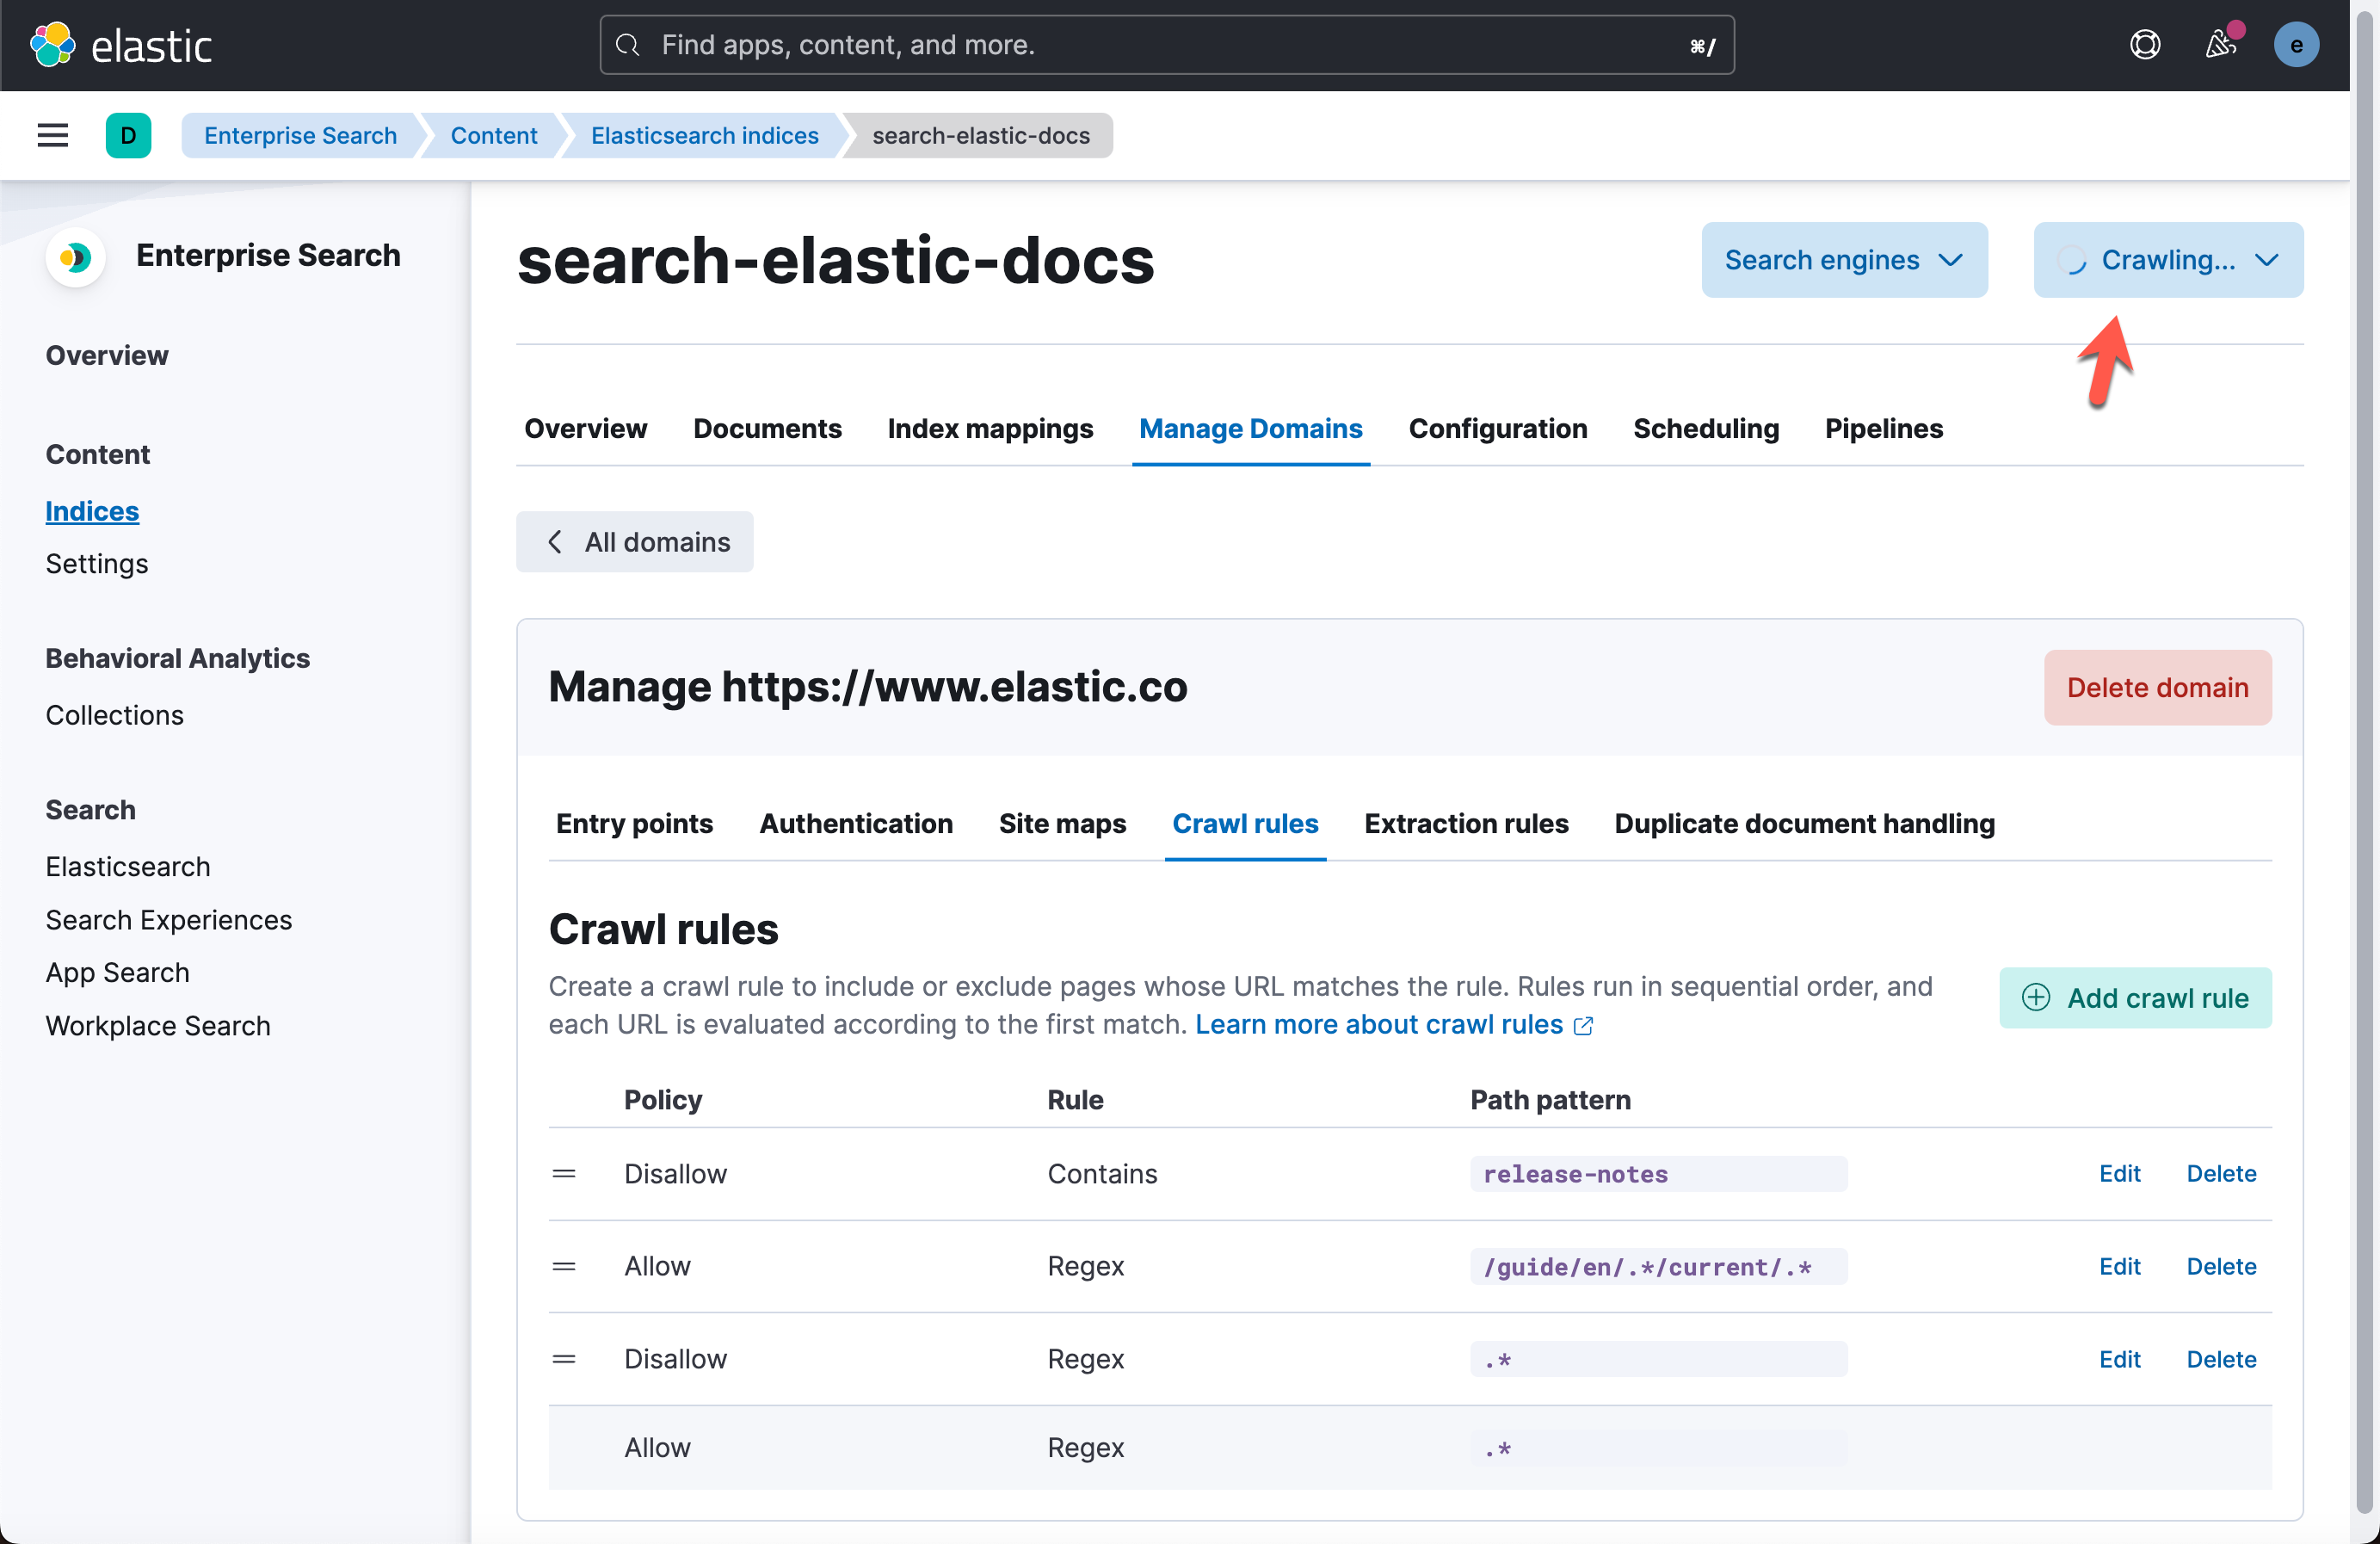The height and width of the screenshot is (1544, 2380).
Task: Open Collections under Behavioral Analytics
Action: pyautogui.click(x=115, y=715)
